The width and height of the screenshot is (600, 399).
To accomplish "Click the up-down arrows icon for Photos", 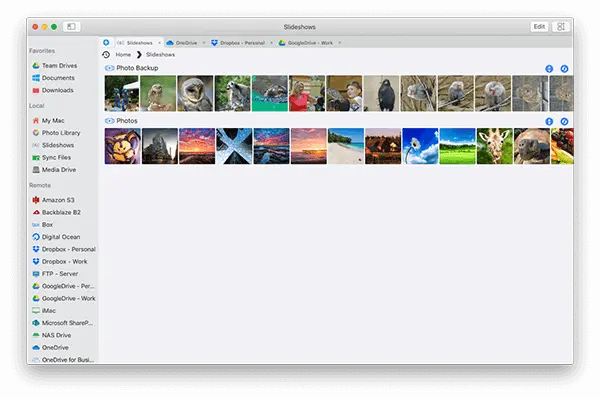I will point(549,122).
